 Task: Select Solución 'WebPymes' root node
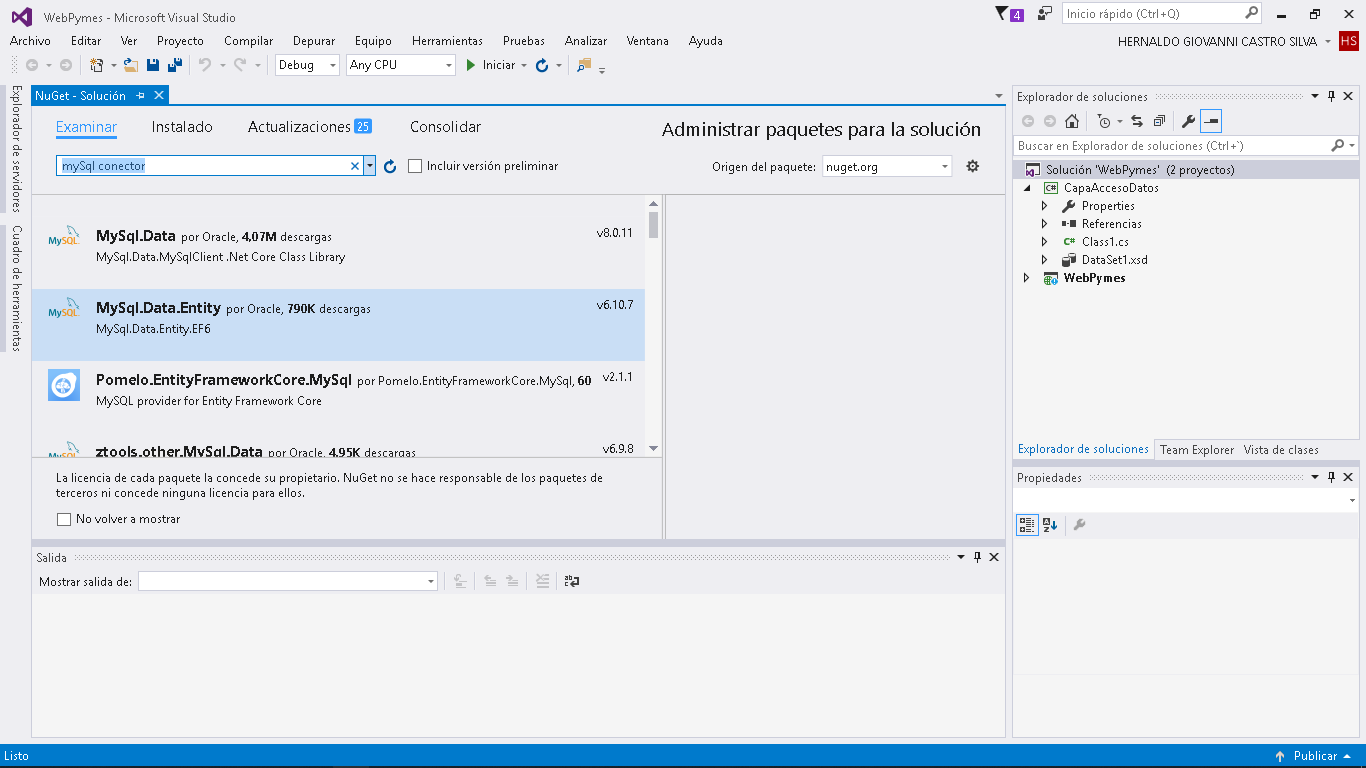click(x=1140, y=170)
